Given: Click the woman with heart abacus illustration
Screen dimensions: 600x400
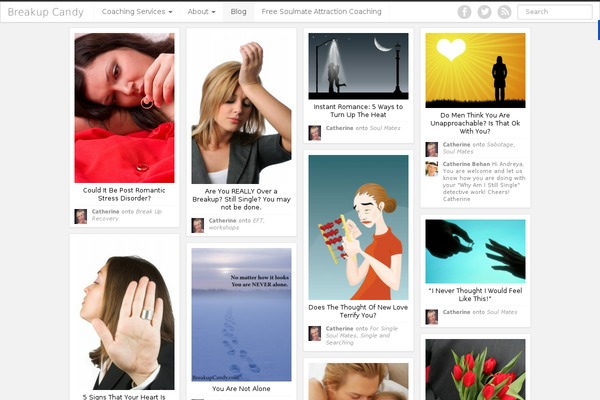Looking at the screenshot, I should tap(359, 227).
